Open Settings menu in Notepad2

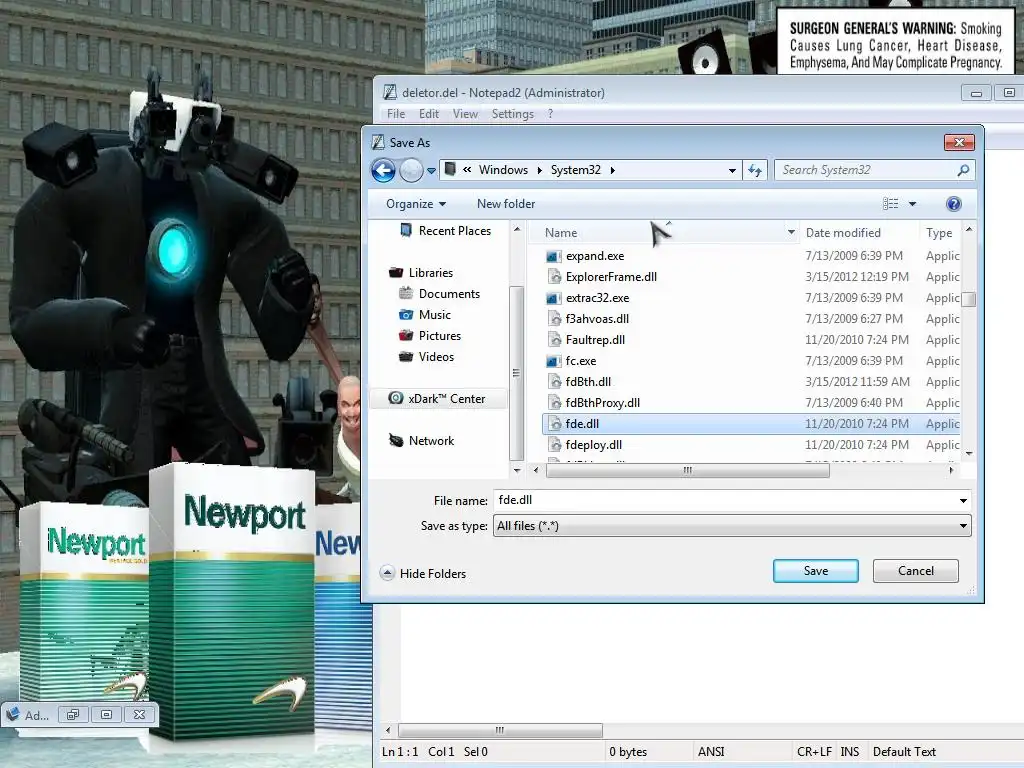(513, 114)
